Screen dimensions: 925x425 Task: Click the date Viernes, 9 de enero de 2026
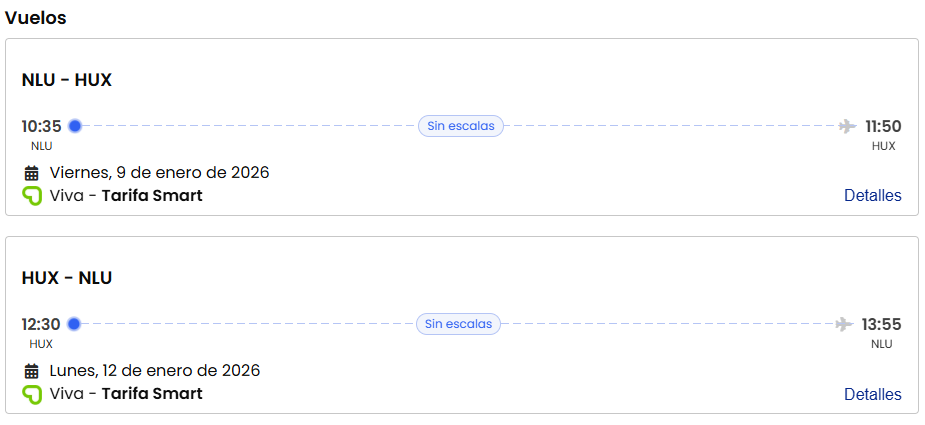pos(160,172)
